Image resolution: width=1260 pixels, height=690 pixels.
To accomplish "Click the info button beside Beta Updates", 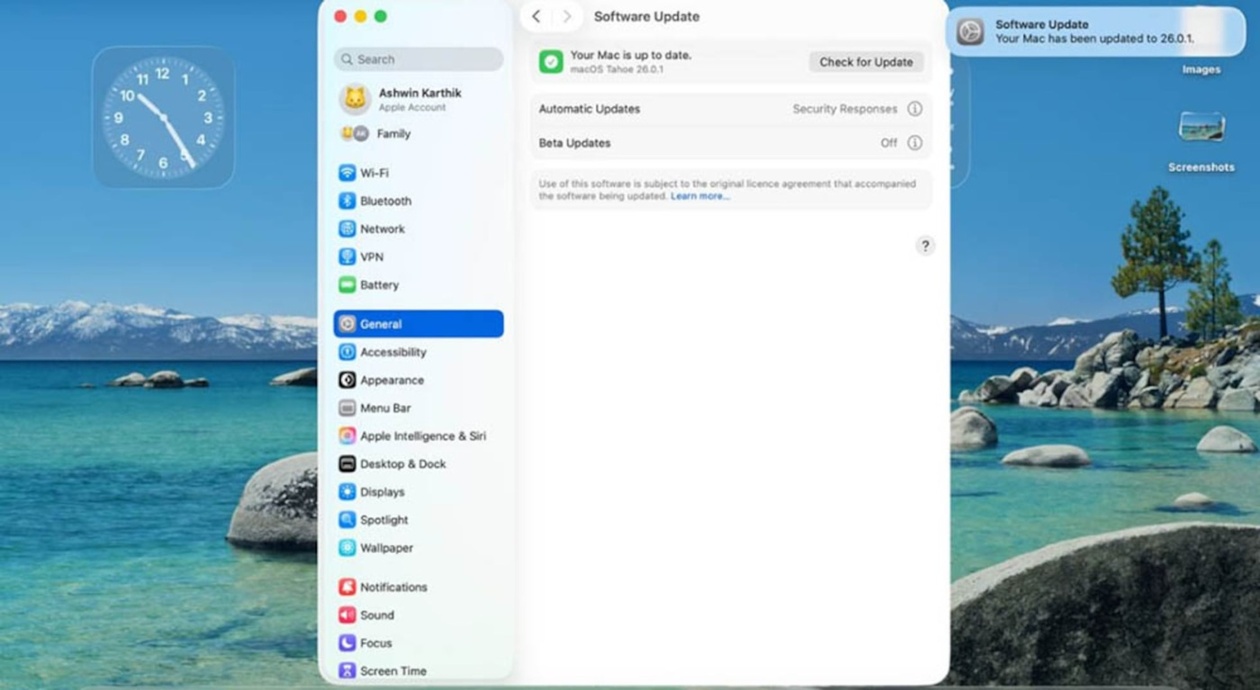I will click(x=914, y=143).
